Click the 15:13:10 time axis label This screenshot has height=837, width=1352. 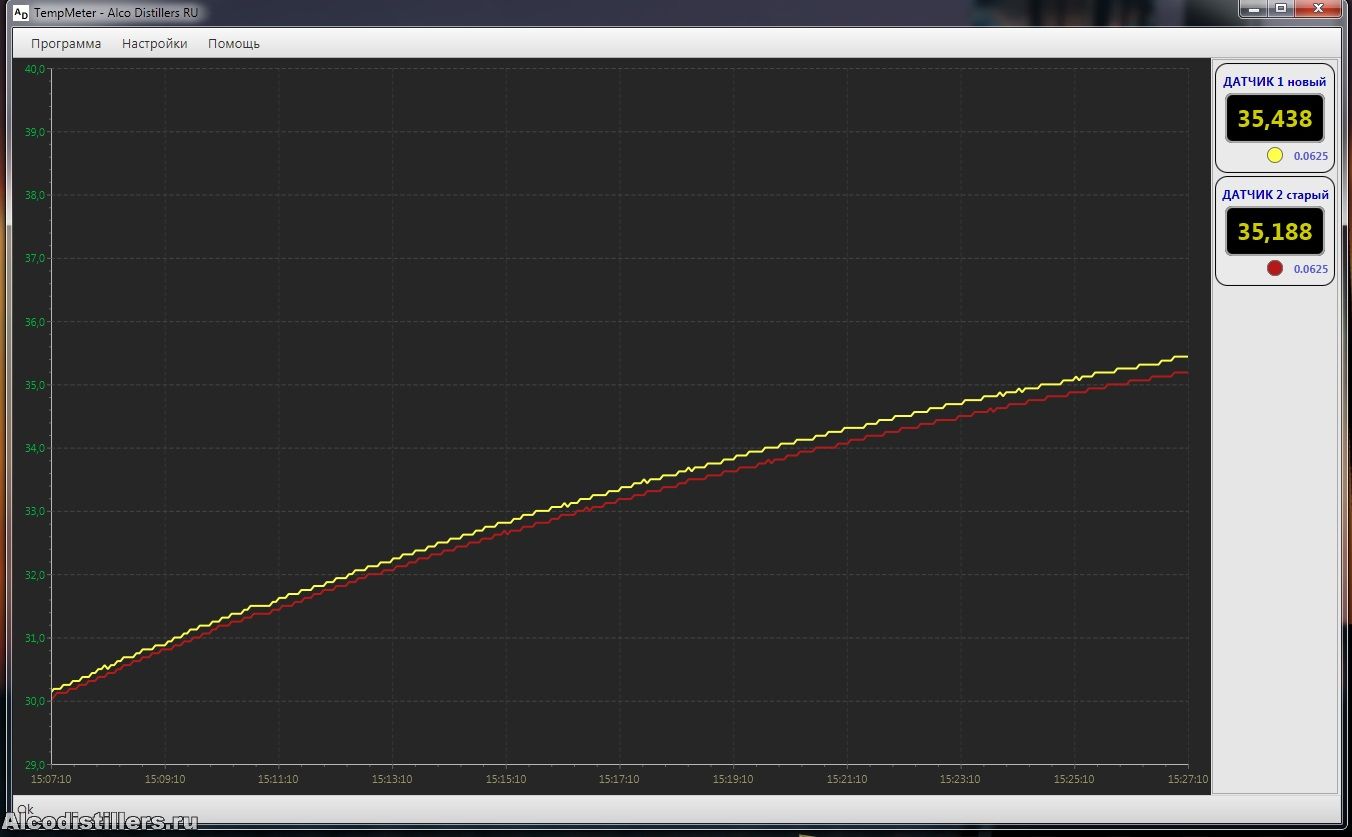coord(392,779)
